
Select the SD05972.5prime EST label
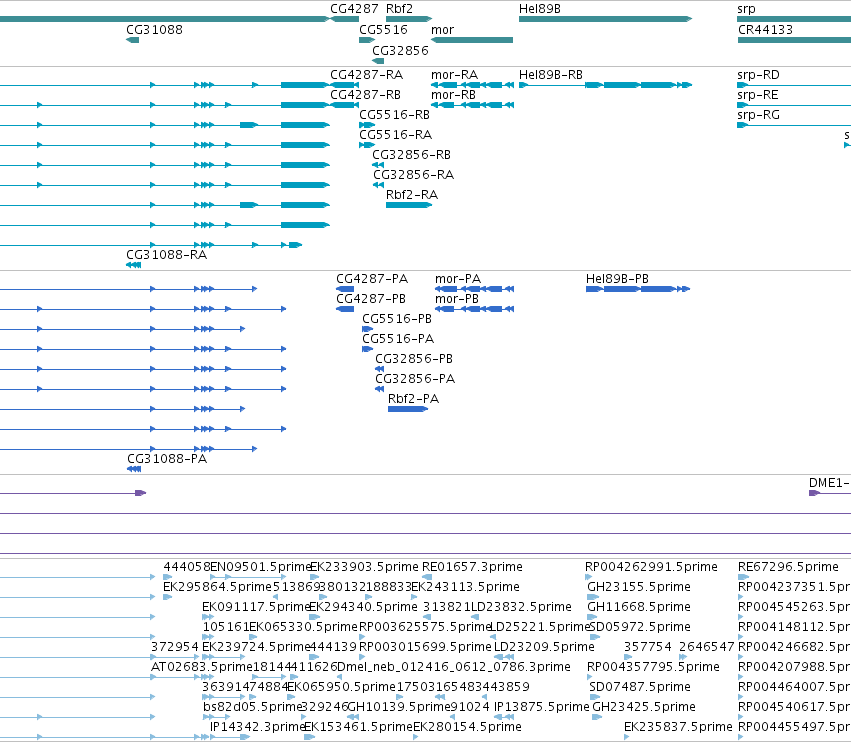(640, 627)
